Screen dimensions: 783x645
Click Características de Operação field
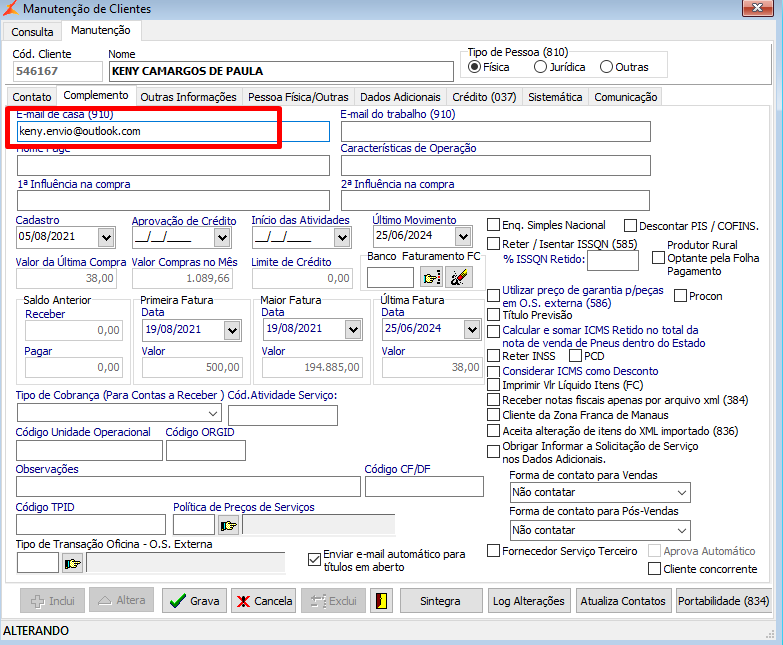click(x=495, y=165)
